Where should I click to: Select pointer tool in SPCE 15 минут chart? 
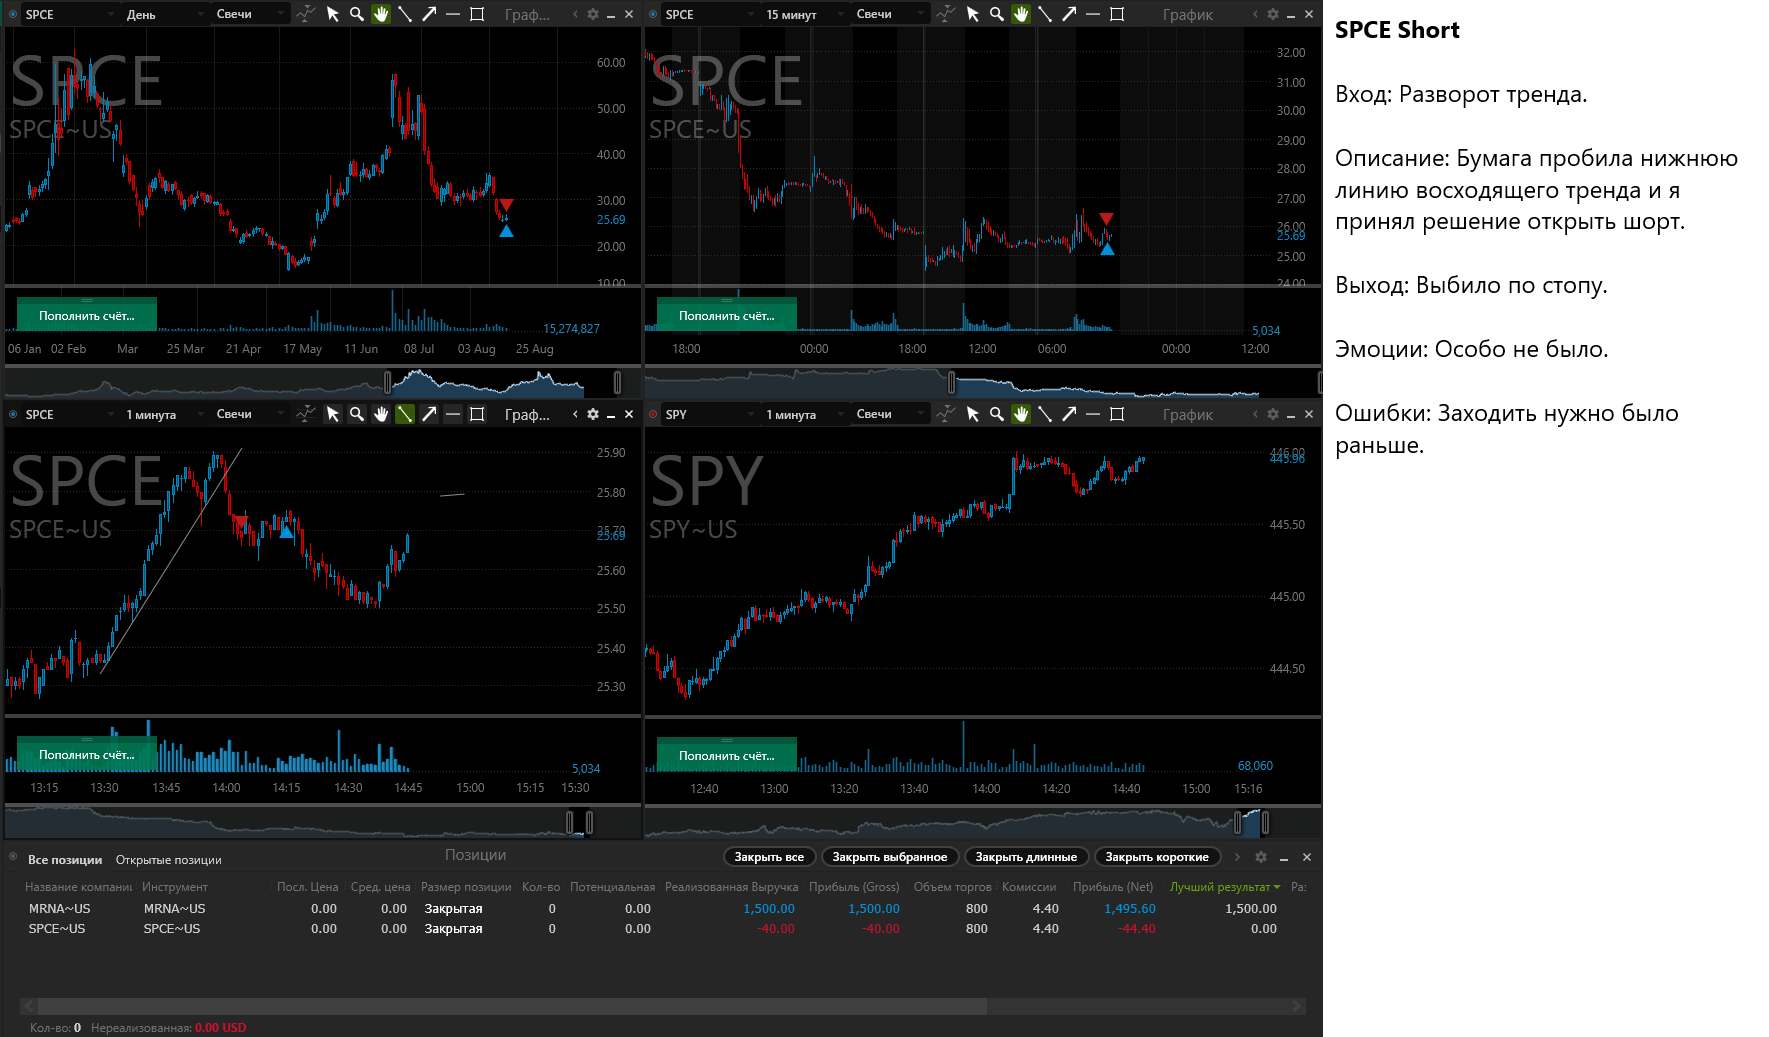coord(973,14)
